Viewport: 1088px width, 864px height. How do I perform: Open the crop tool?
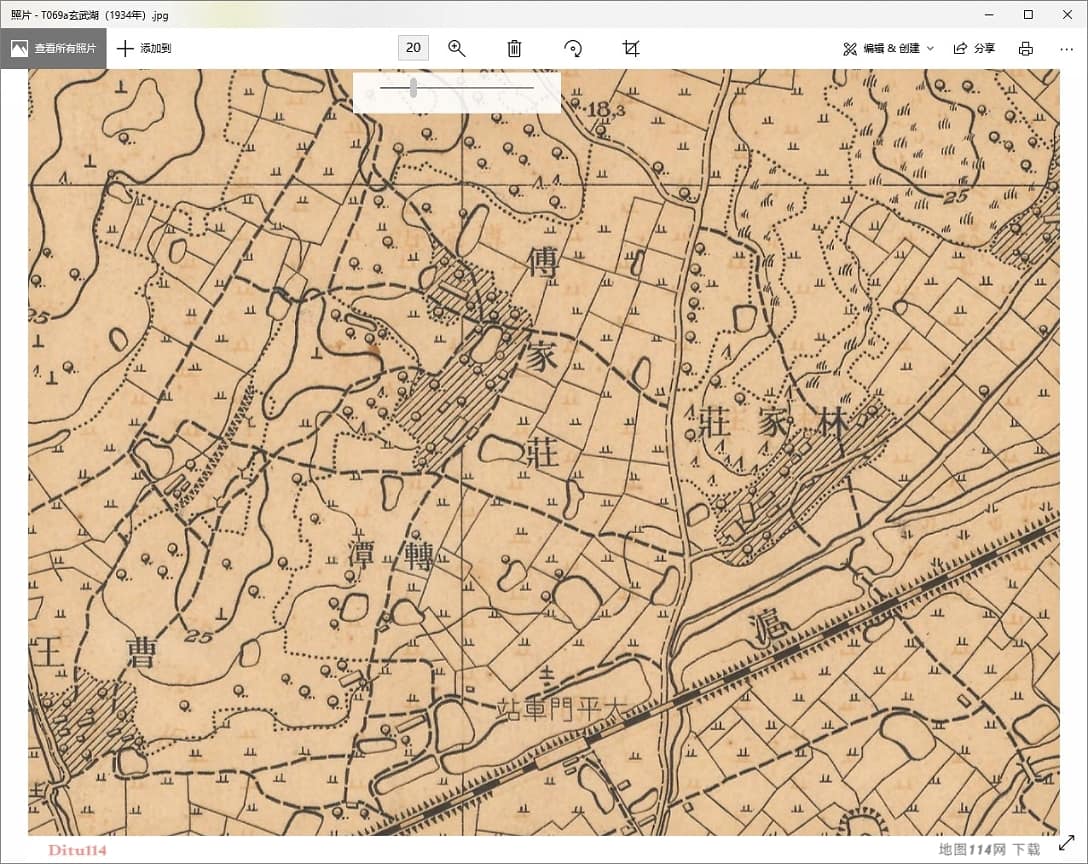(631, 48)
